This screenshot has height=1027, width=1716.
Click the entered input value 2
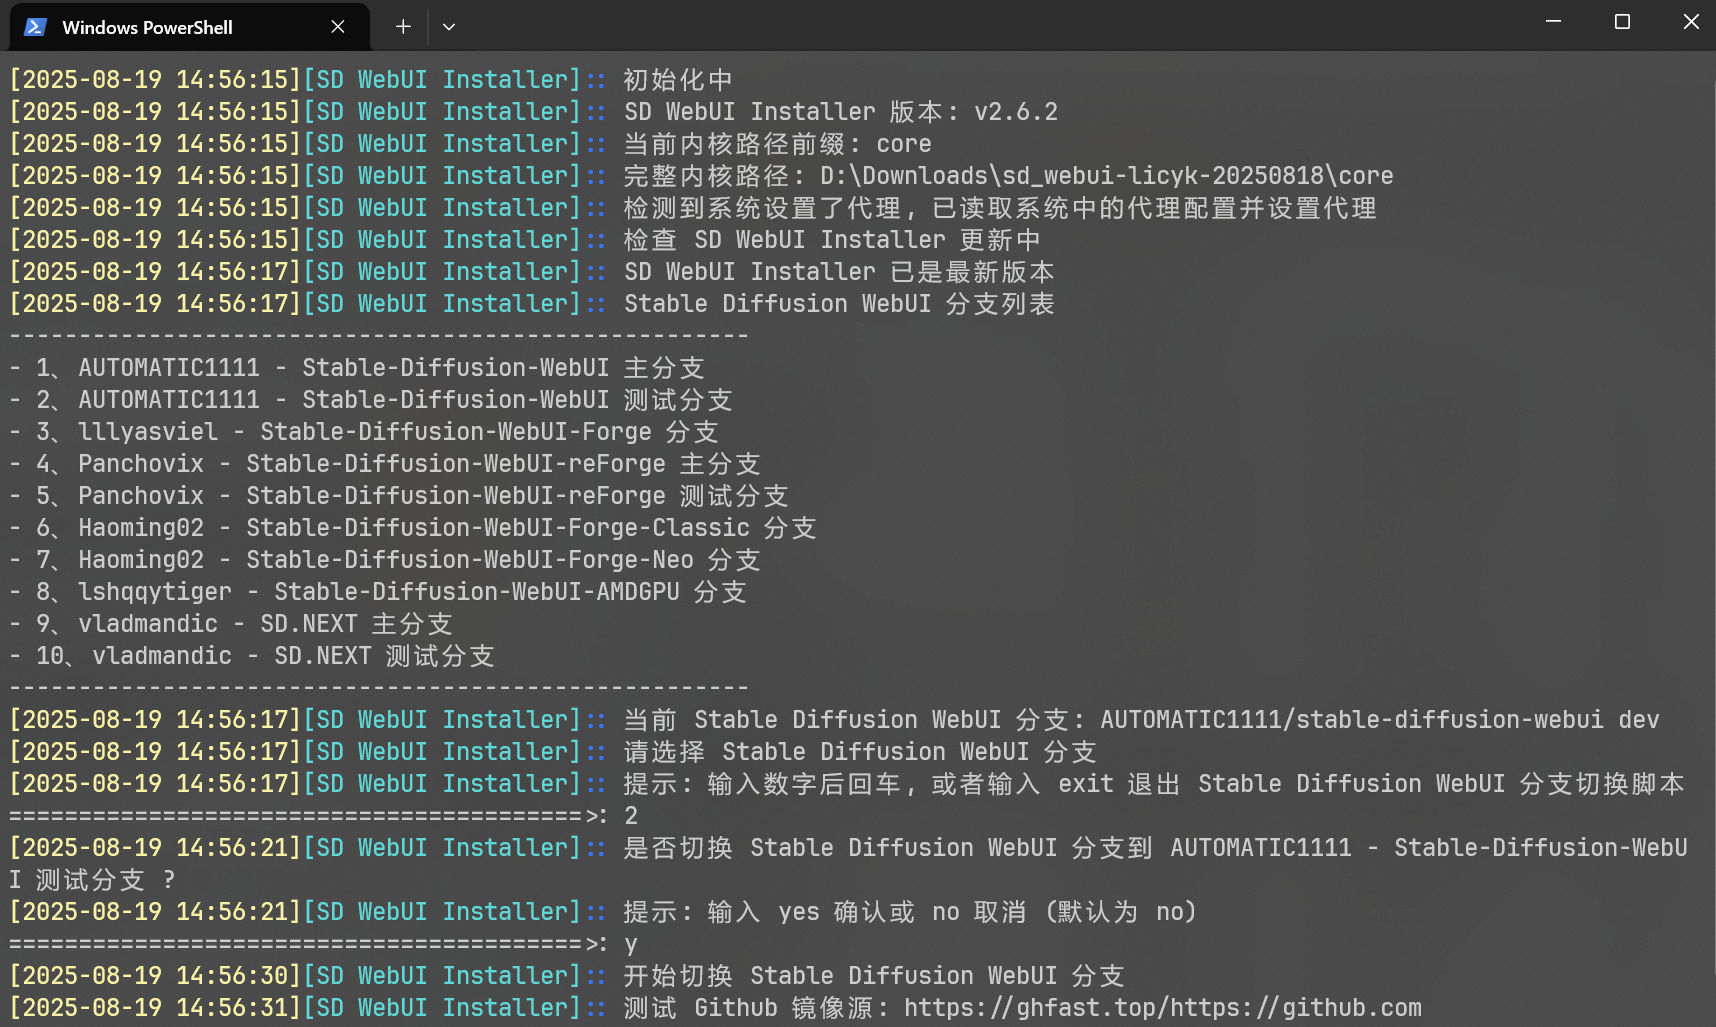coord(631,816)
